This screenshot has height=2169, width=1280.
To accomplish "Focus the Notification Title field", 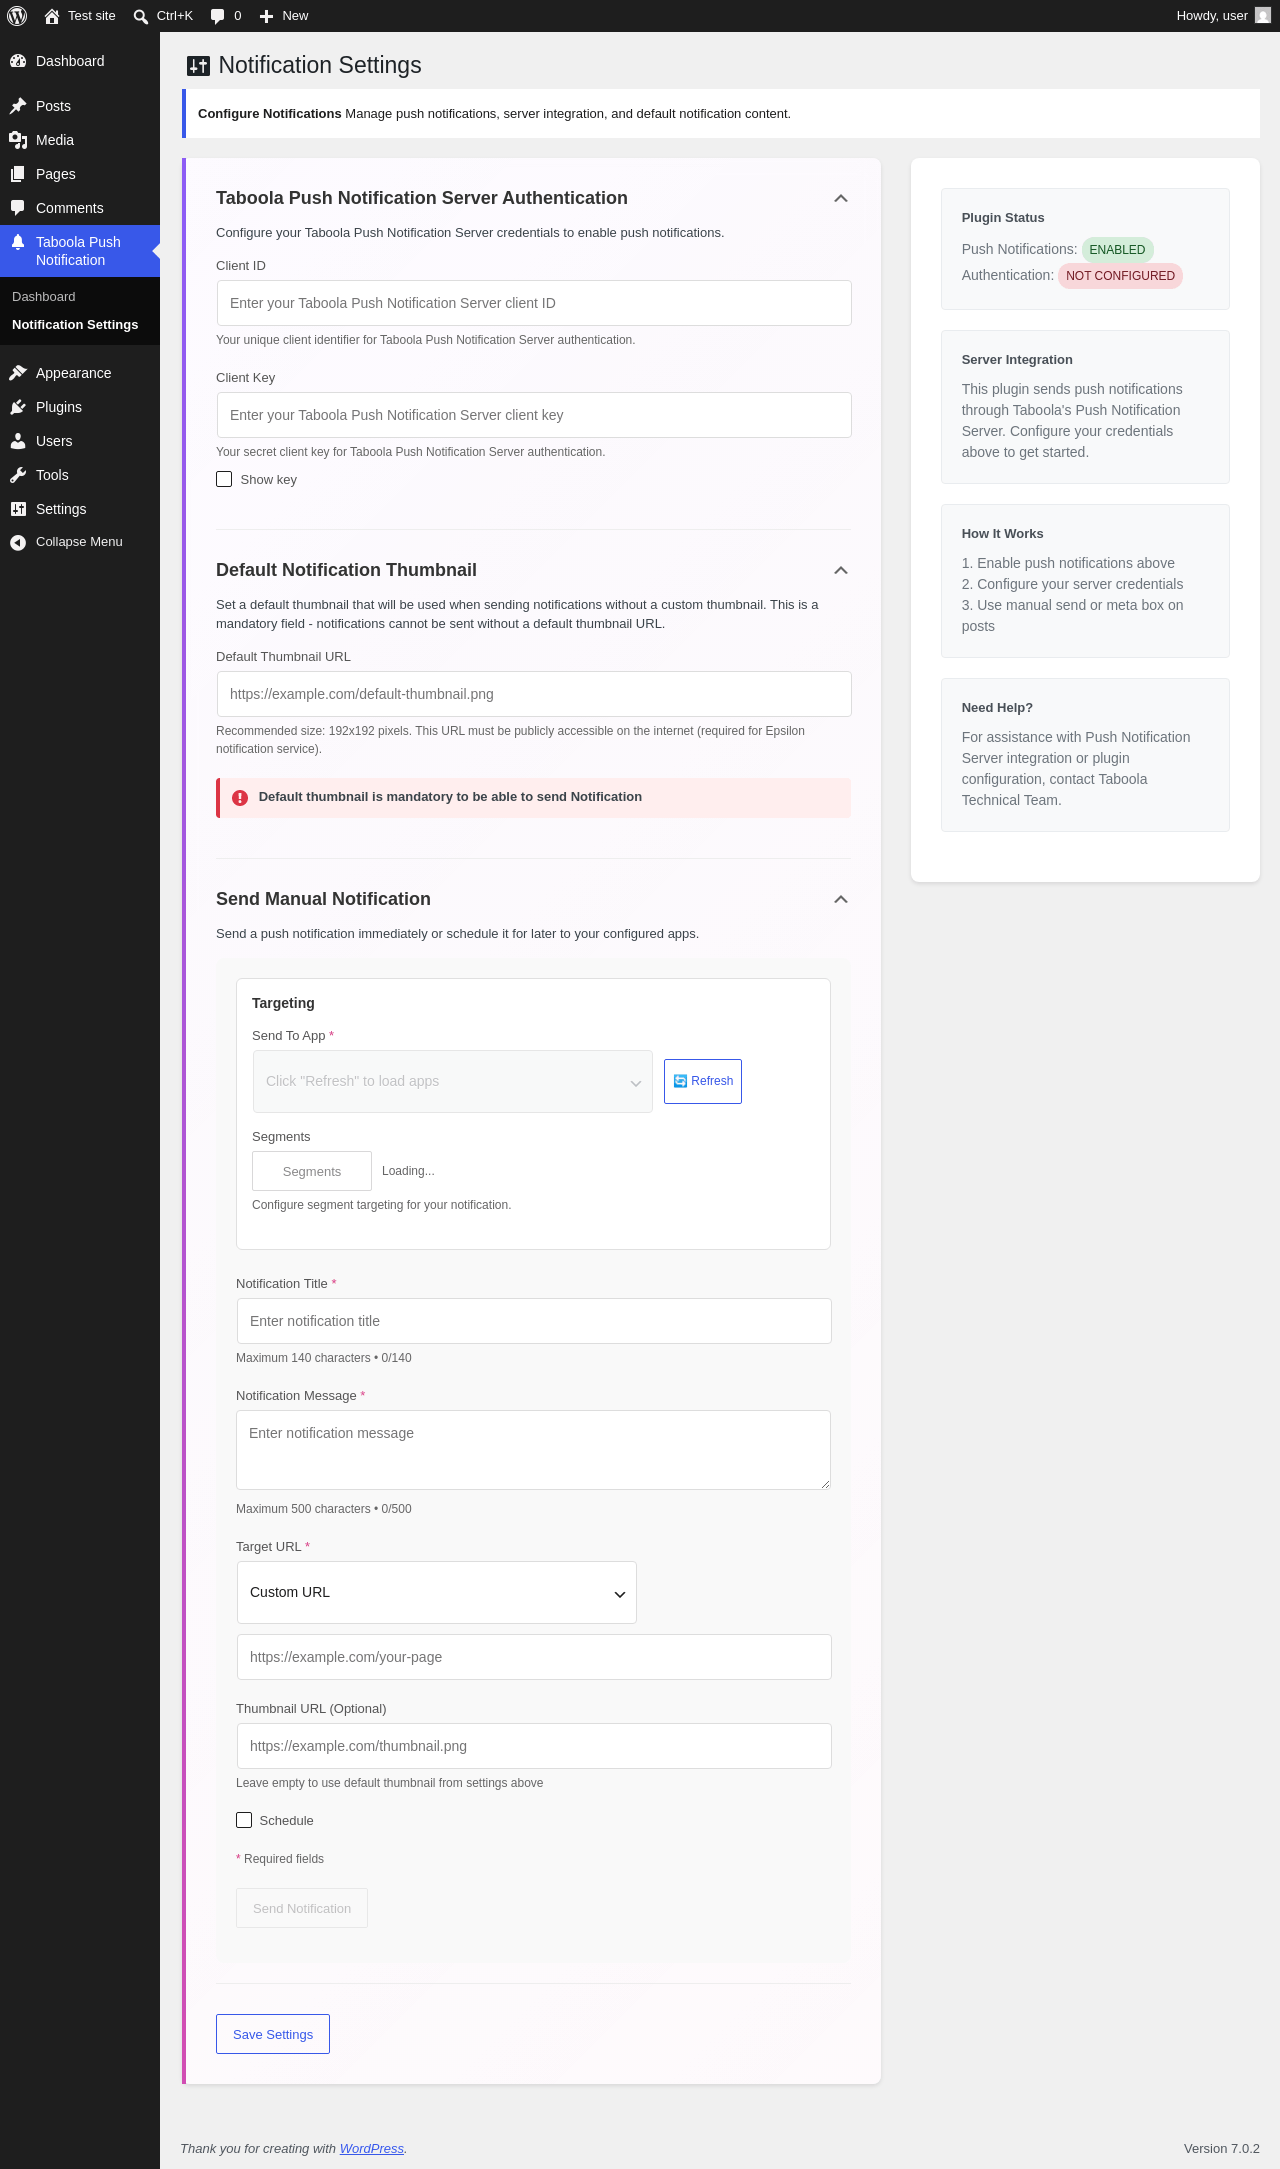I will tap(534, 1321).
